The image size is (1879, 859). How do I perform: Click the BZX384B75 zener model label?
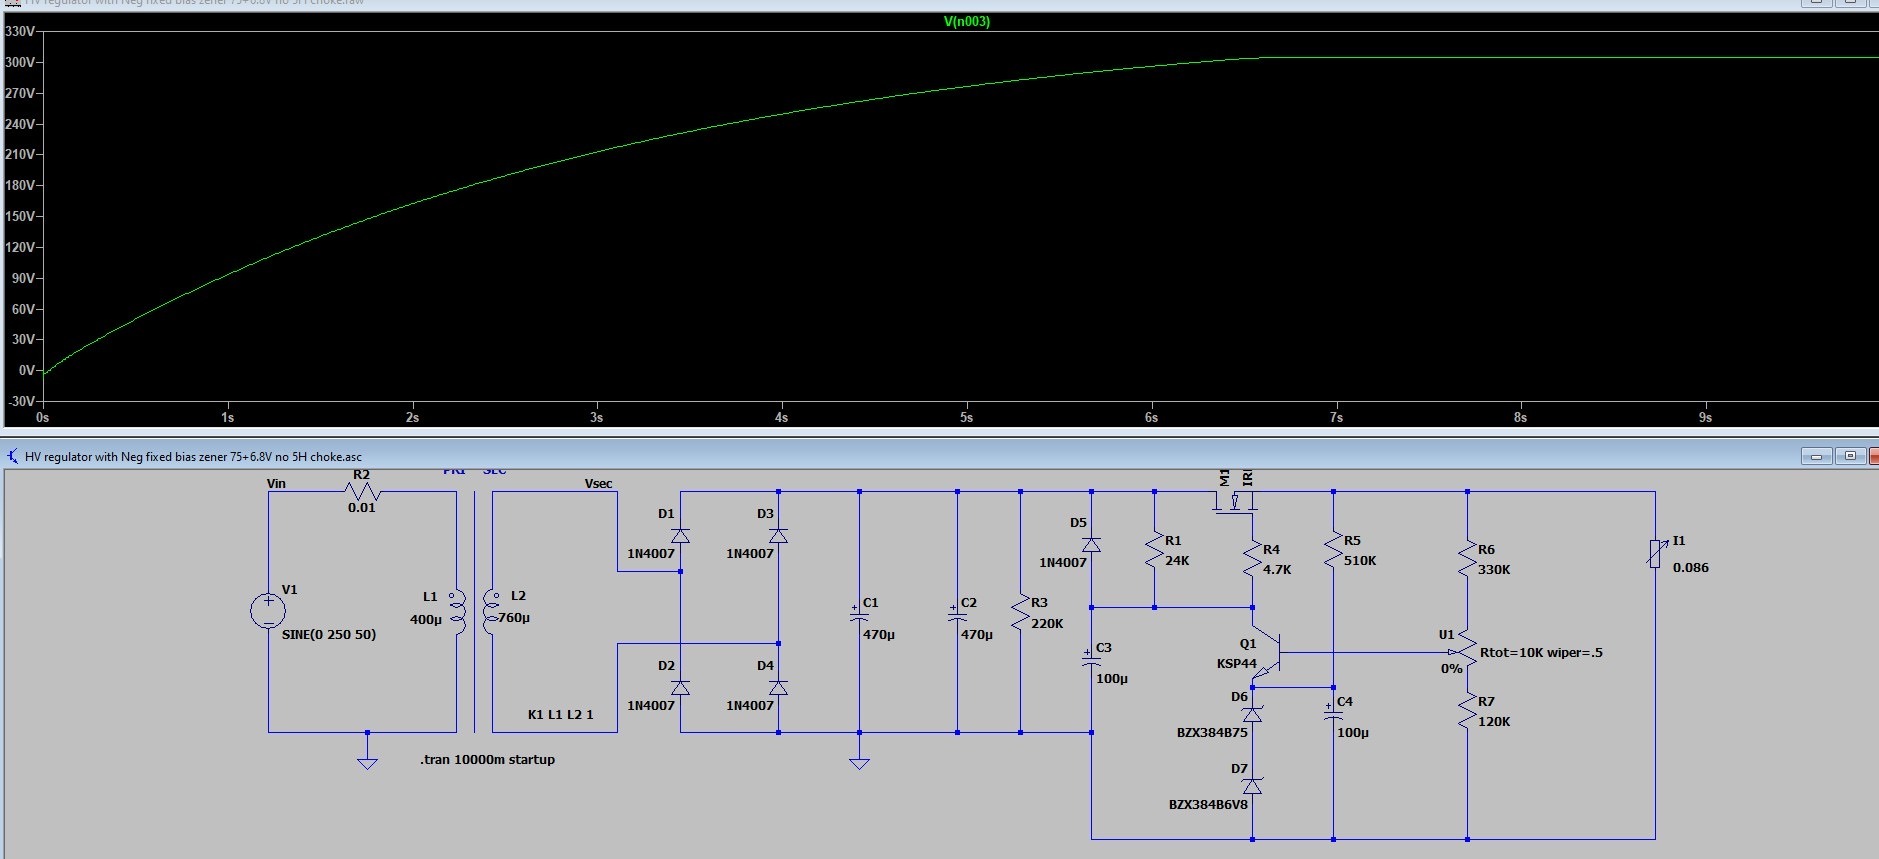[x=1212, y=733]
